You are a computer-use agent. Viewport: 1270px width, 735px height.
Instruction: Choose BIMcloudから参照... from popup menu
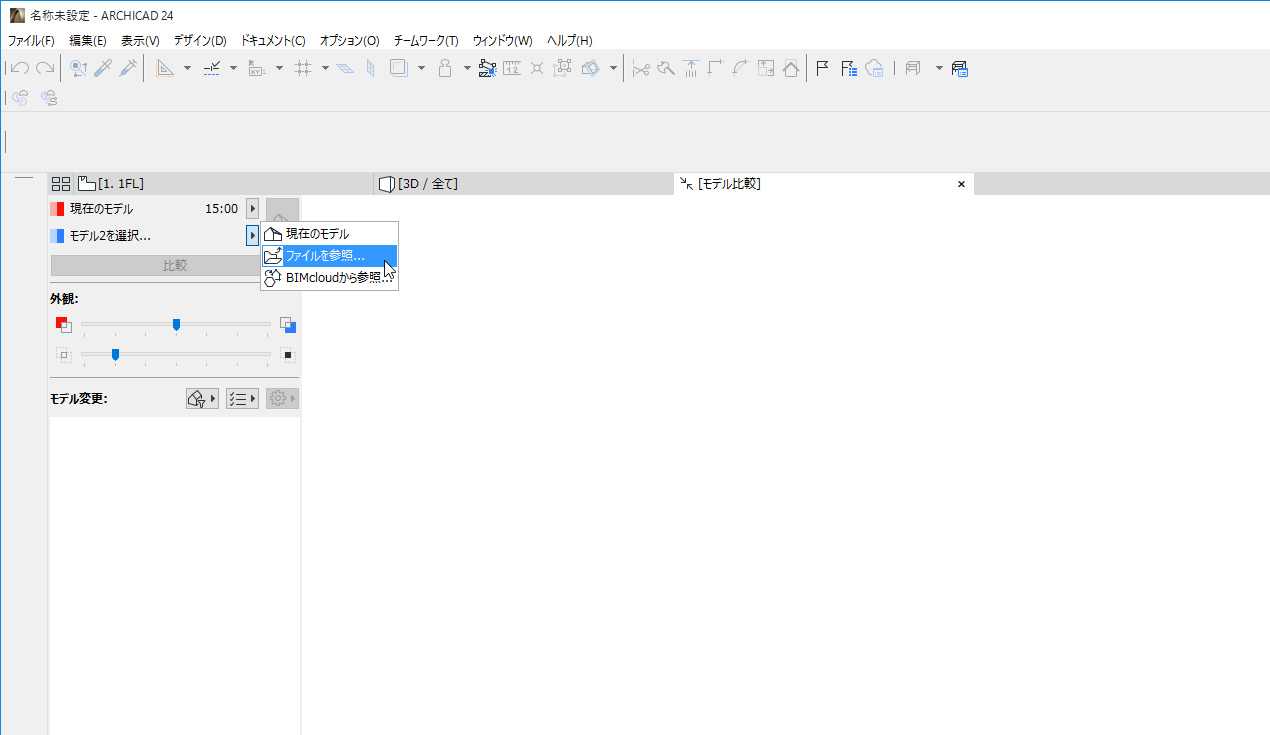(x=329, y=278)
